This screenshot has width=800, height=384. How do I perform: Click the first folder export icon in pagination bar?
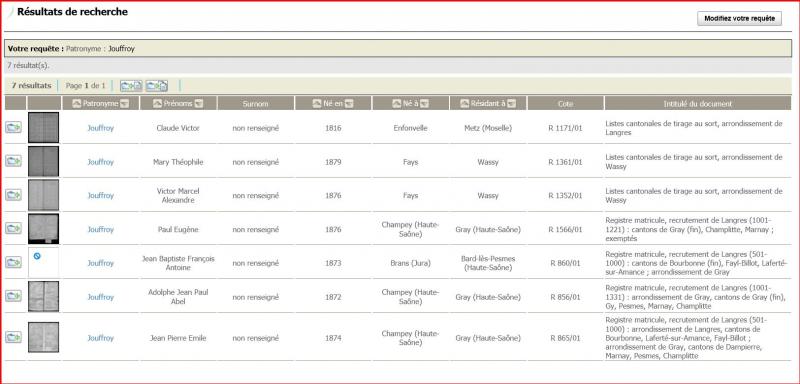pyautogui.click(x=131, y=86)
